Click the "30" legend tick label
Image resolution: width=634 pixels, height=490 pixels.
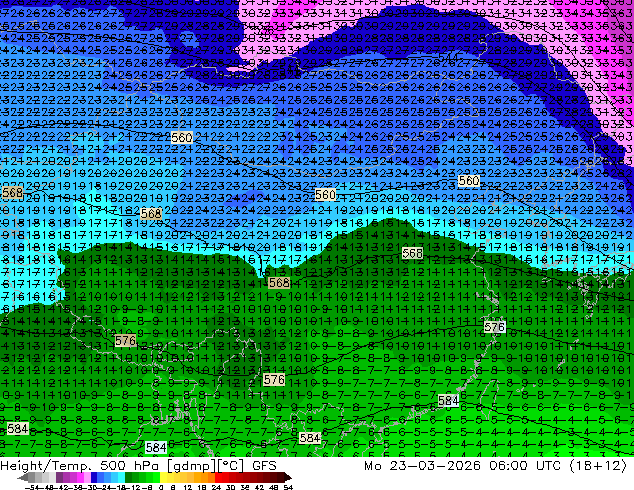pyautogui.click(x=230, y=488)
